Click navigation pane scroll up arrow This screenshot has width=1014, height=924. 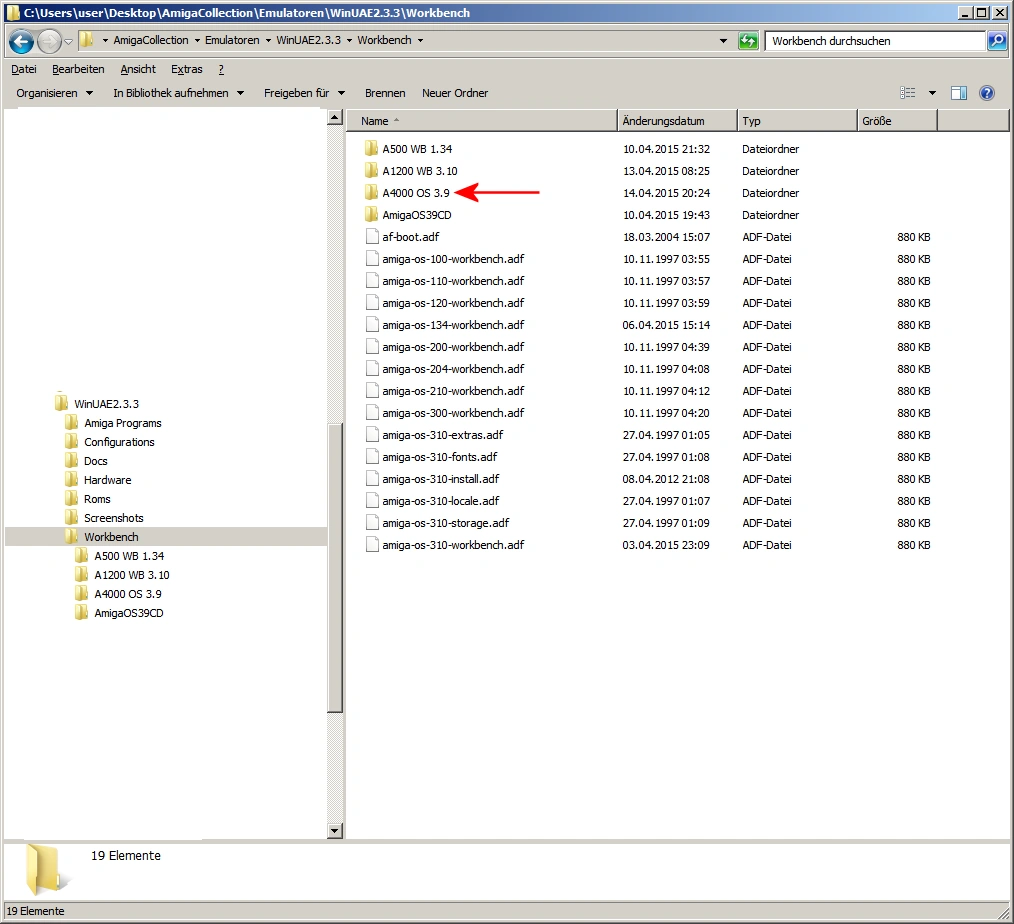tap(334, 118)
